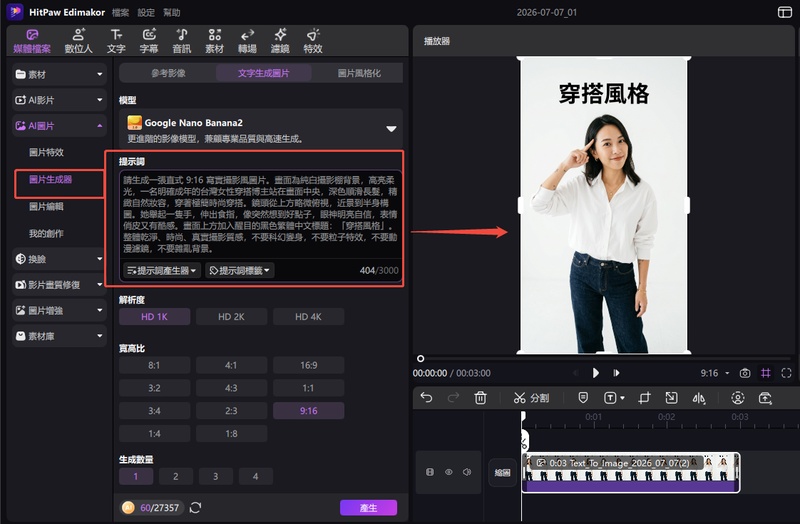Select HD 2K resolution
The height and width of the screenshot is (524, 800).
pos(231,317)
